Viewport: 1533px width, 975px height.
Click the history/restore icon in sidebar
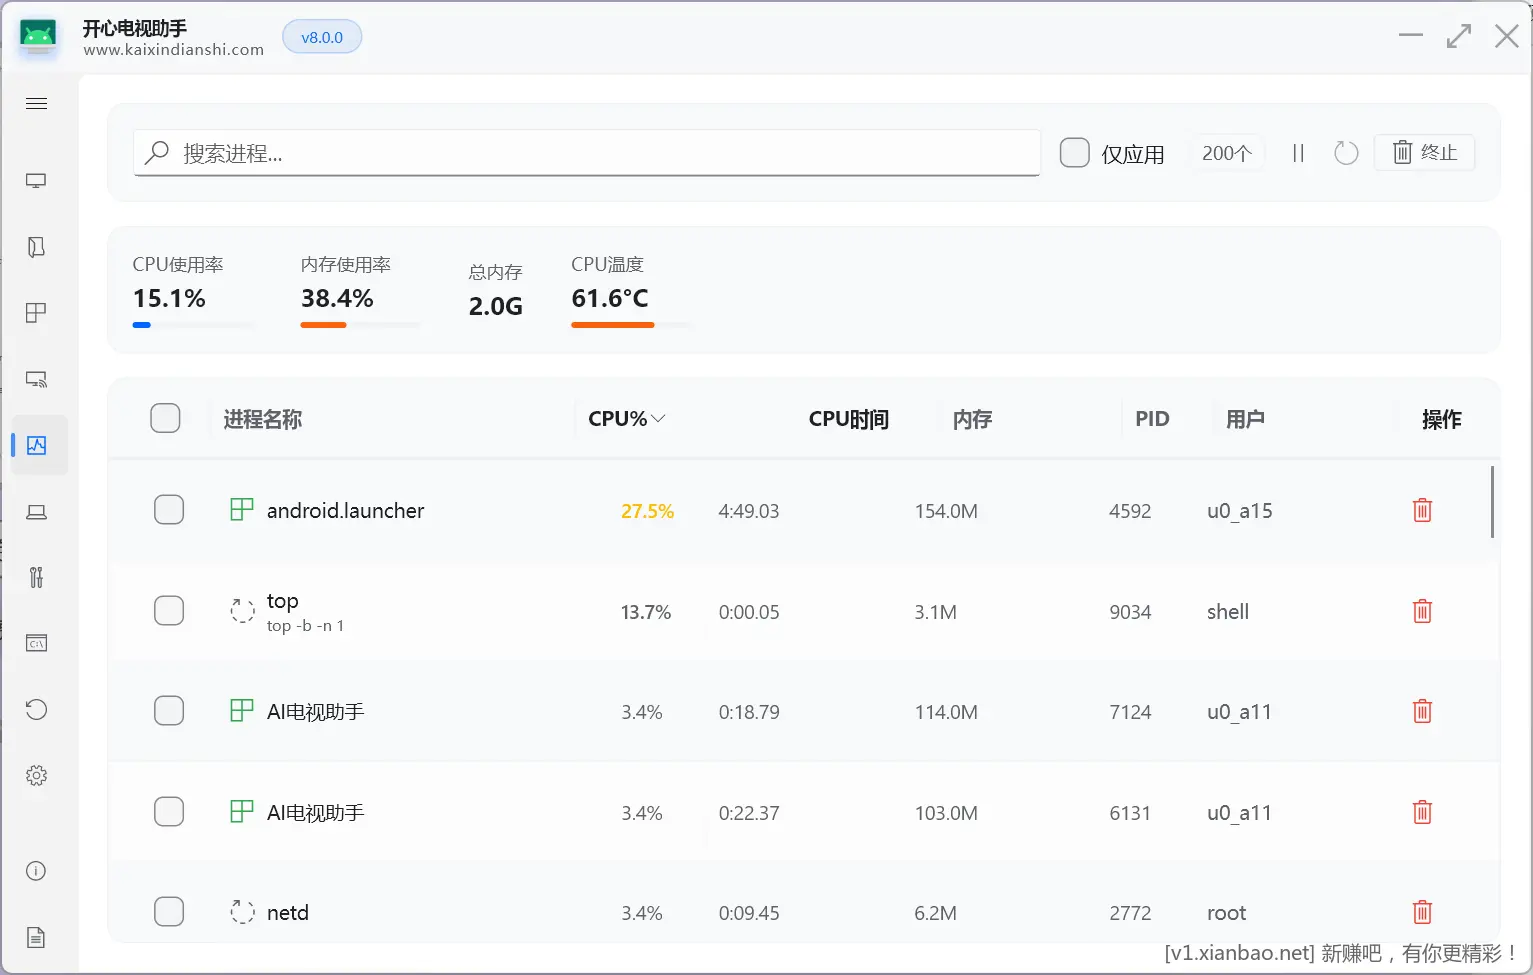click(x=37, y=709)
